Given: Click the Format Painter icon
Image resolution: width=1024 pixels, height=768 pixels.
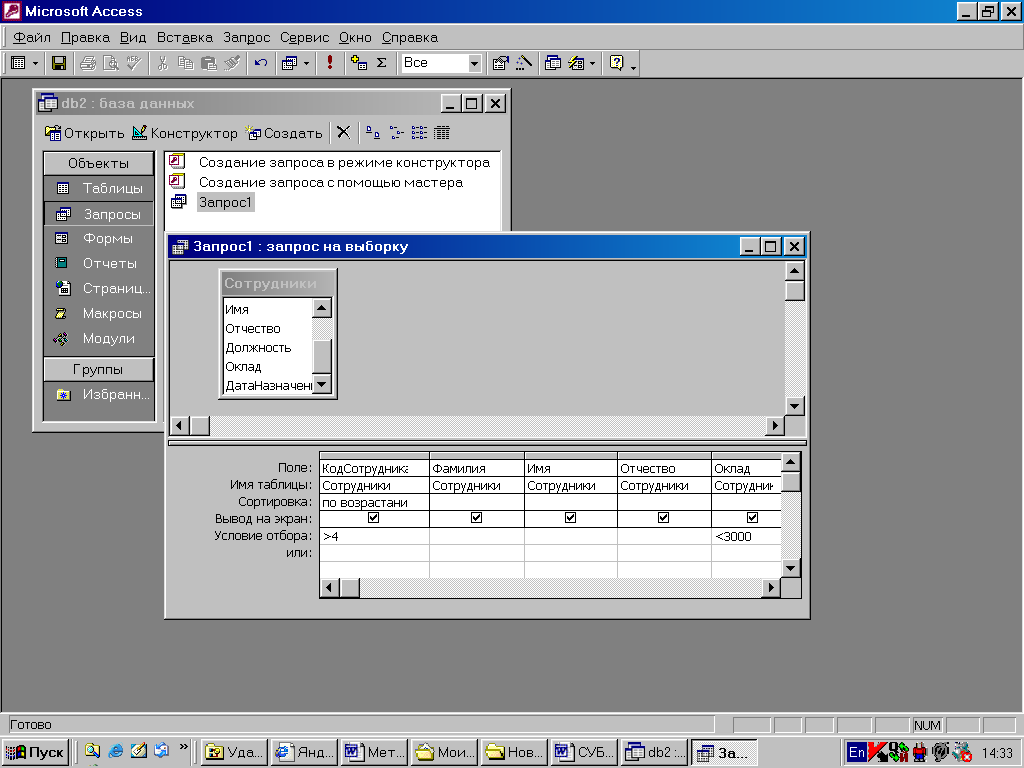Looking at the screenshot, I should click(232, 63).
